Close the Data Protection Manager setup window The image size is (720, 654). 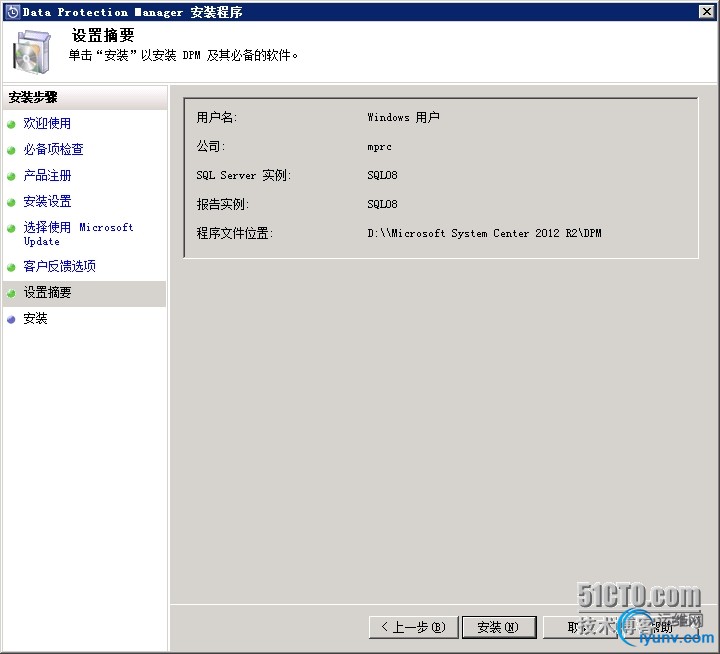(x=706, y=11)
